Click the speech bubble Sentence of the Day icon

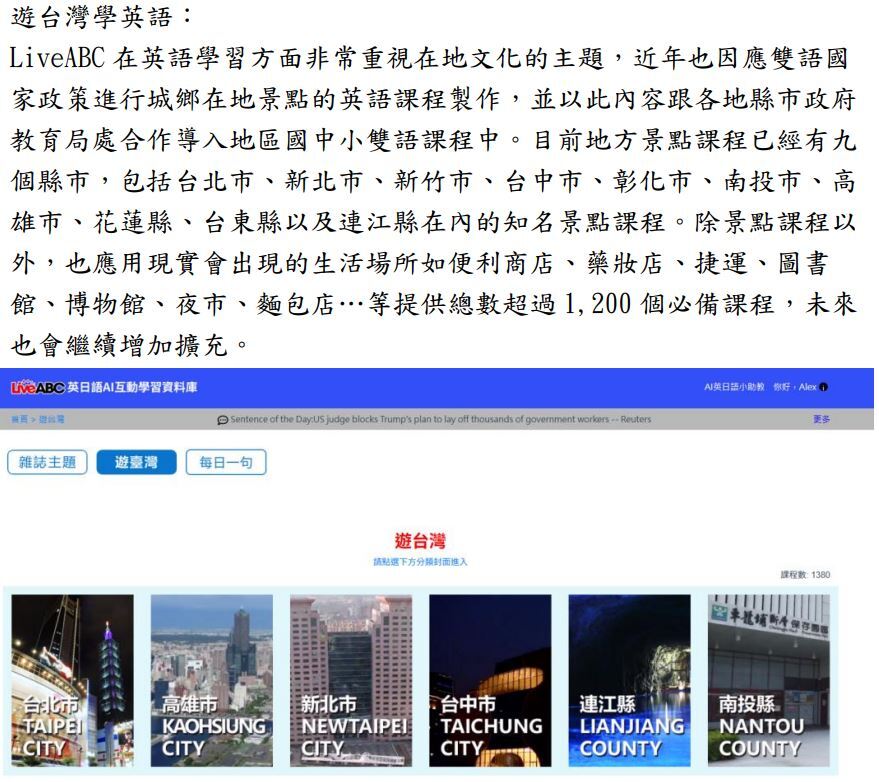click(221, 419)
